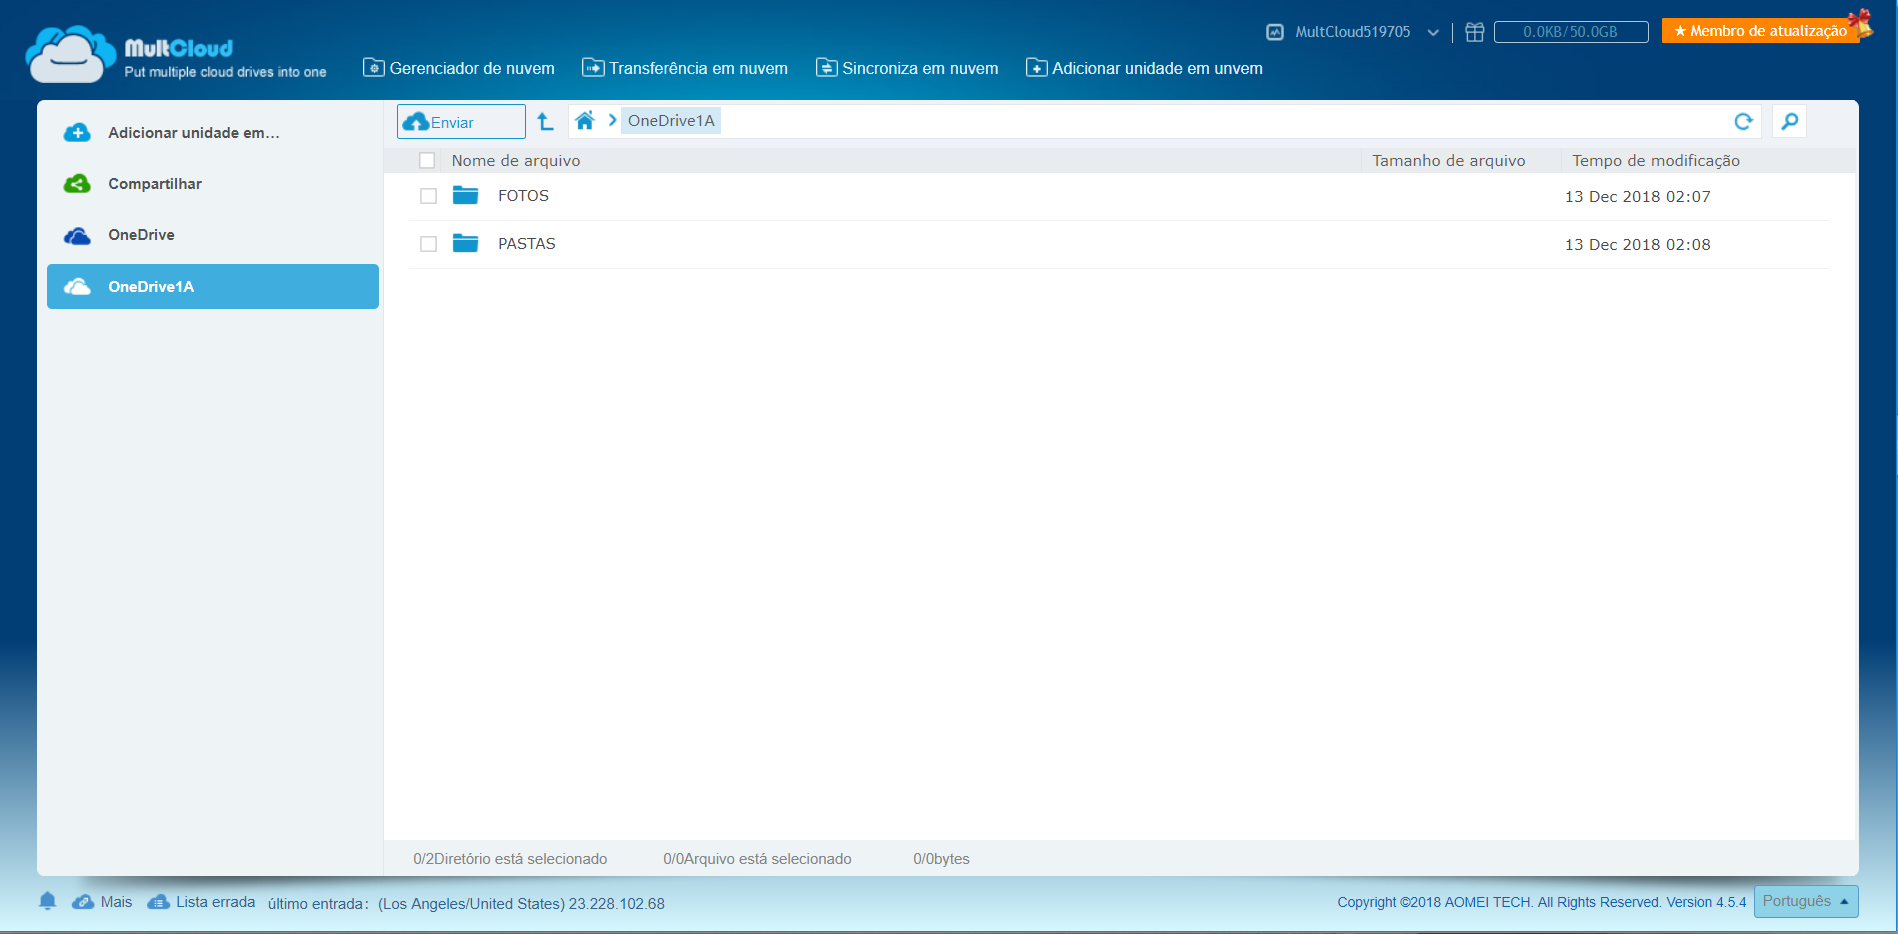Click the home icon in breadcrumb
1898x934 pixels.
click(x=585, y=121)
